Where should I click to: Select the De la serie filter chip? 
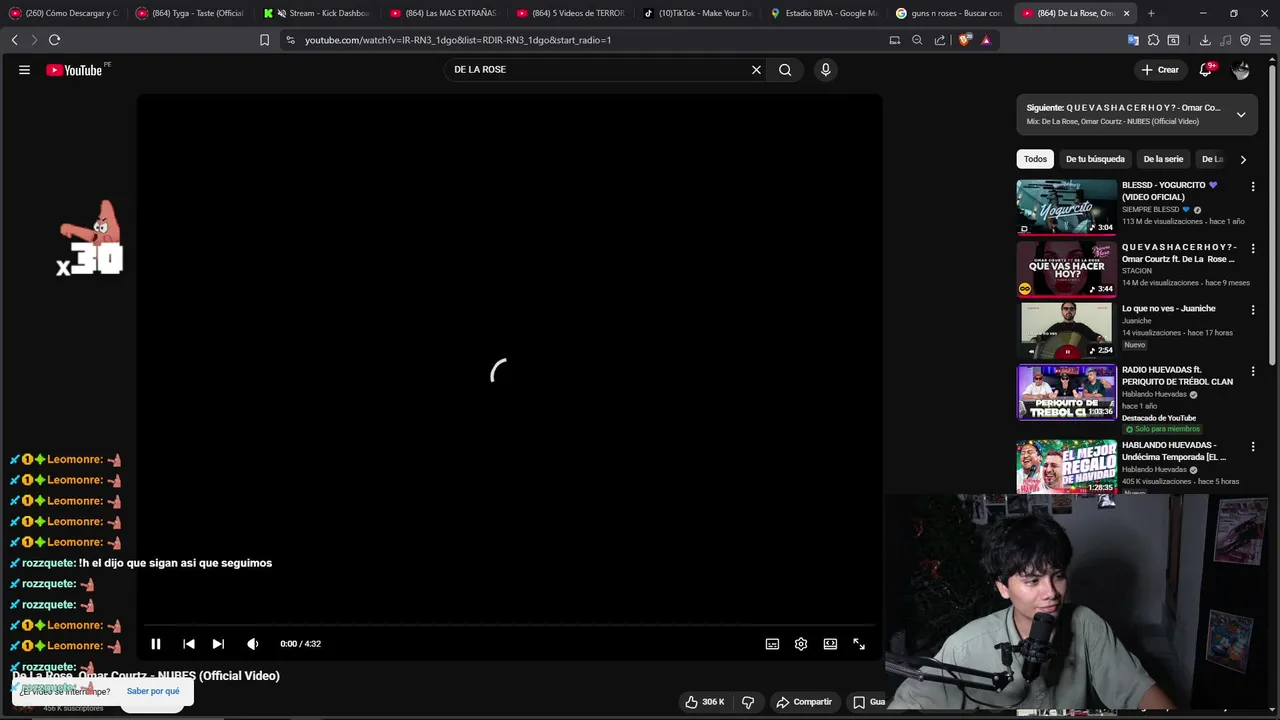(x=1163, y=159)
